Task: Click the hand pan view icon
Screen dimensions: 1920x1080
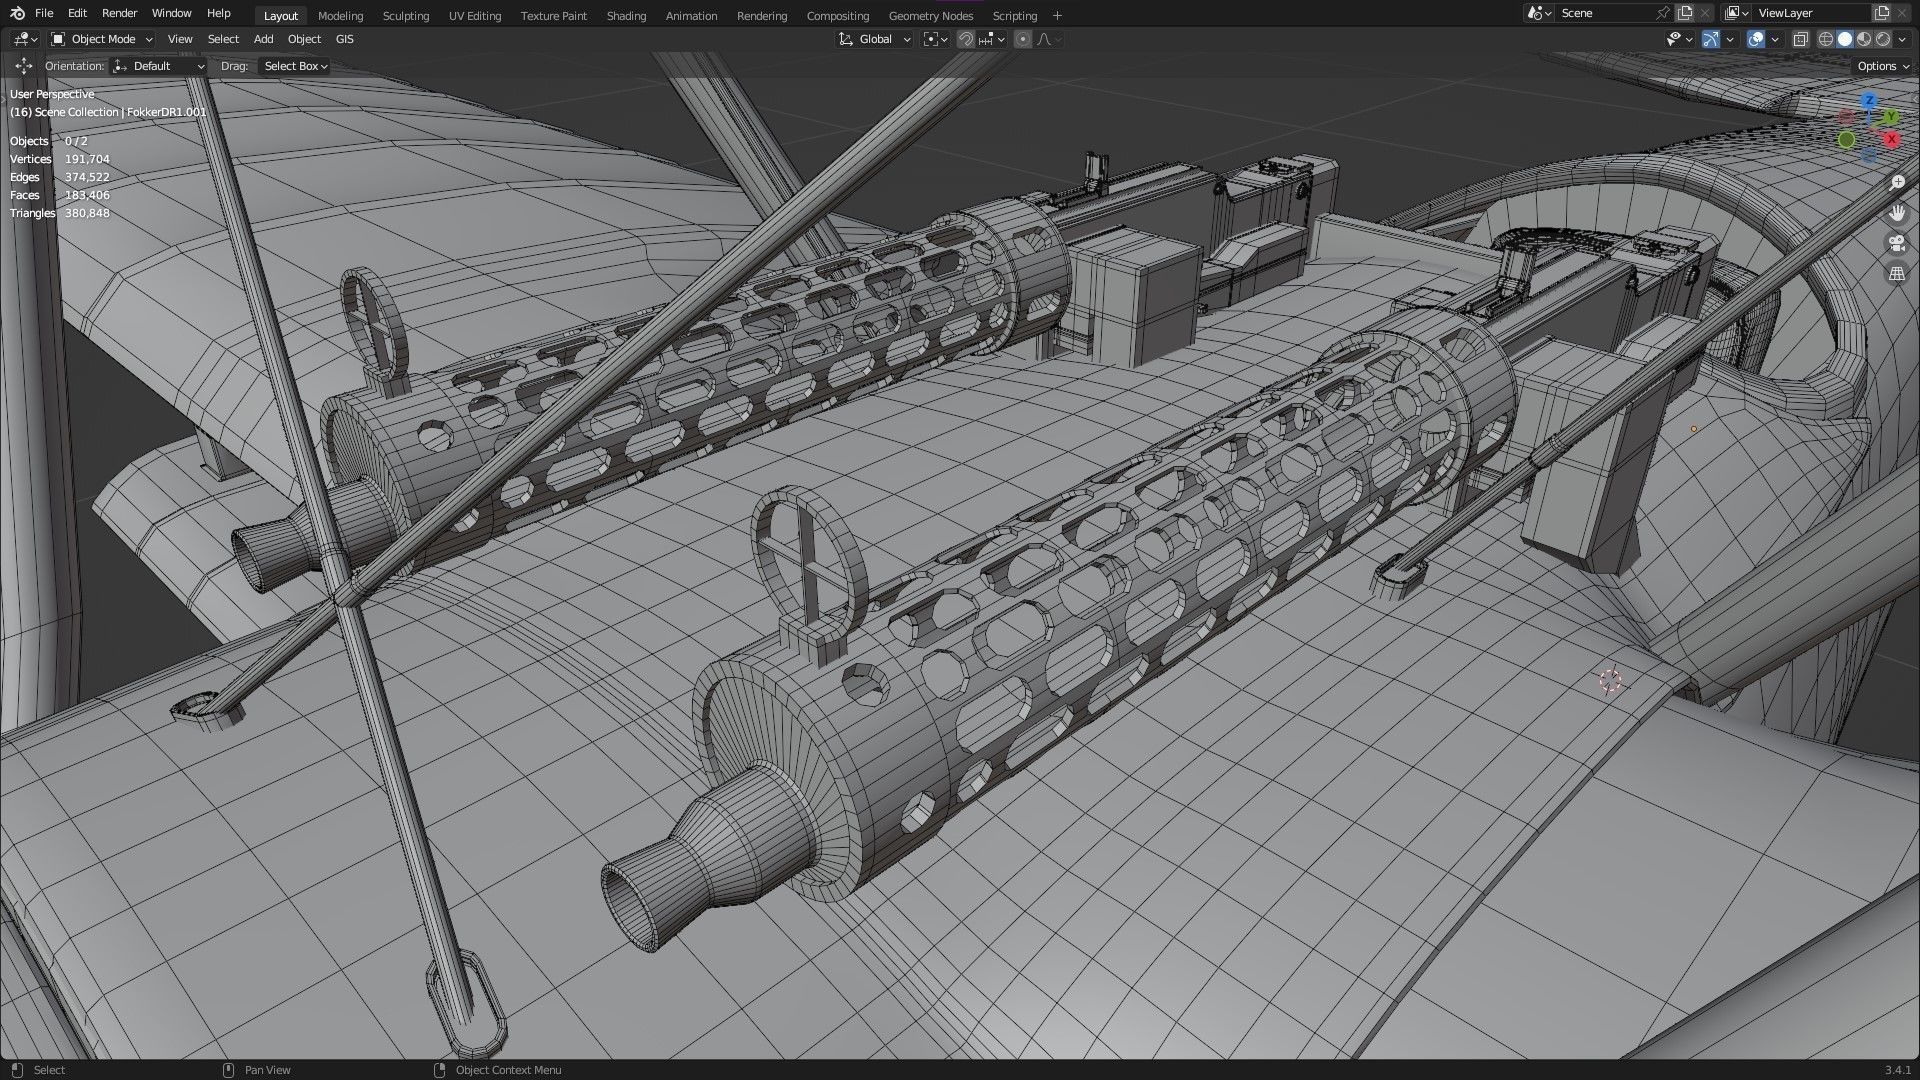Action: (1896, 213)
